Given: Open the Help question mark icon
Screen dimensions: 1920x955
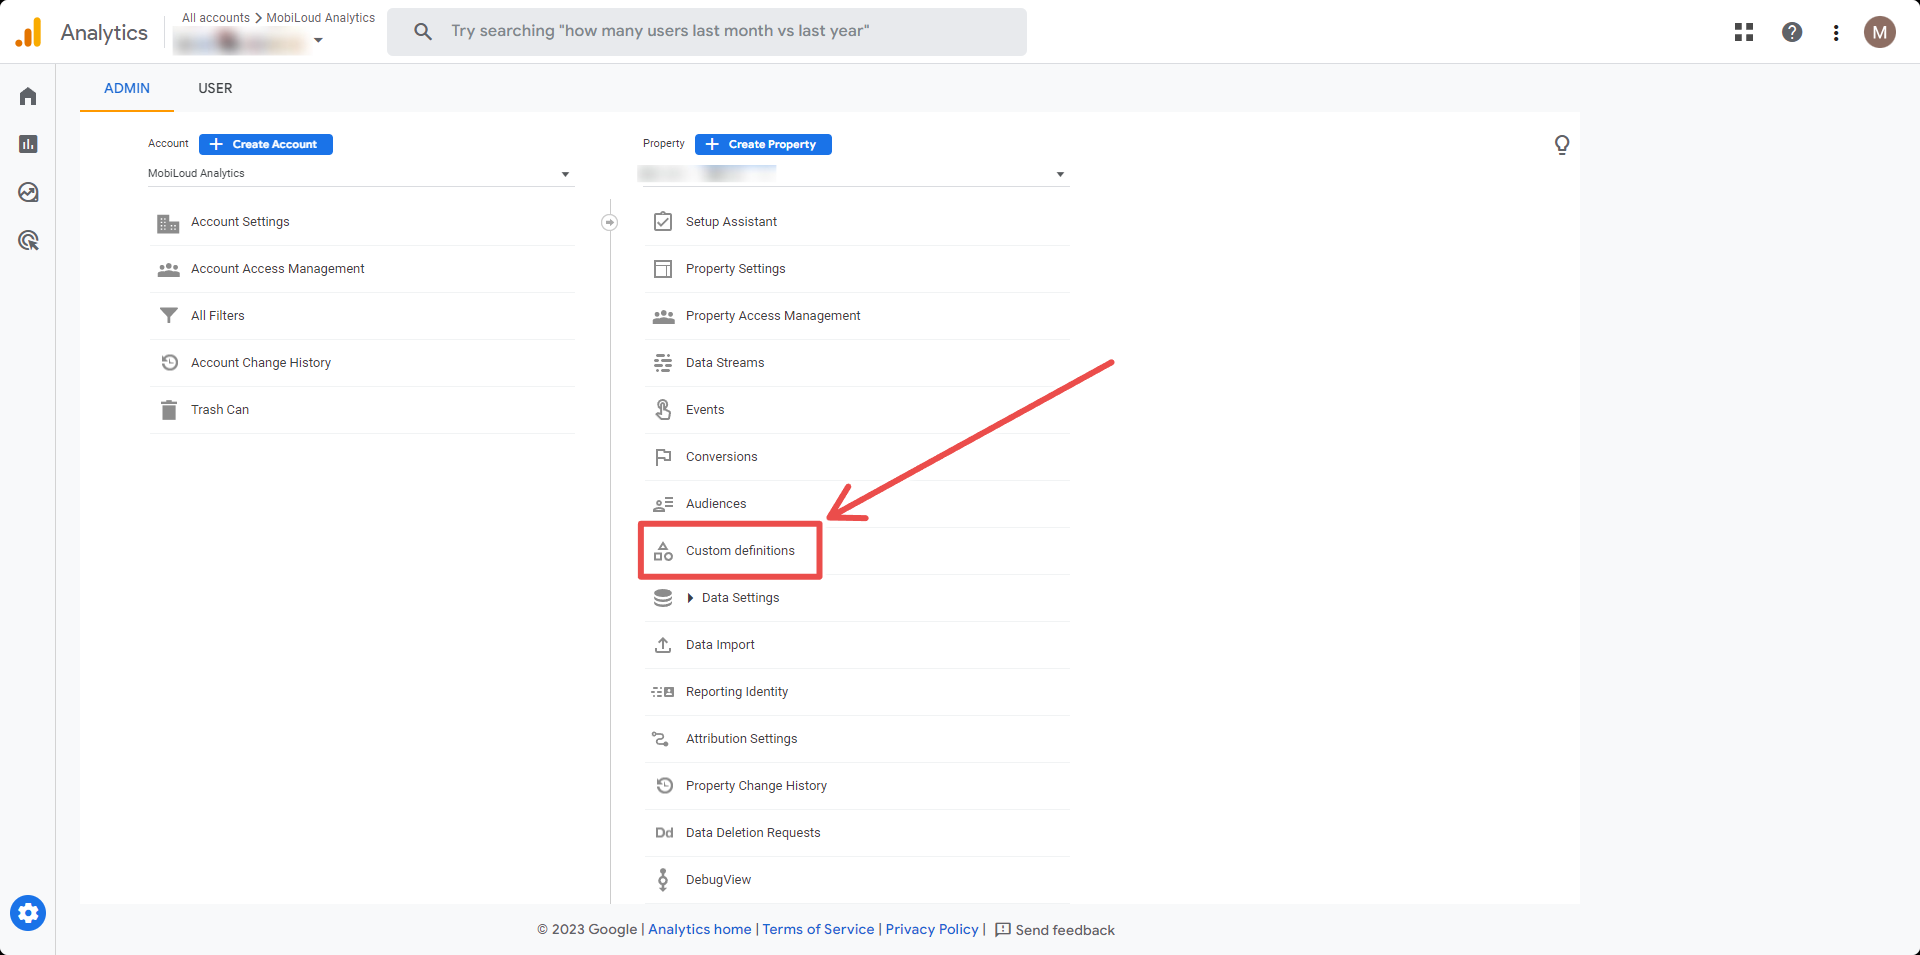Looking at the screenshot, I should pos(1792,32).
